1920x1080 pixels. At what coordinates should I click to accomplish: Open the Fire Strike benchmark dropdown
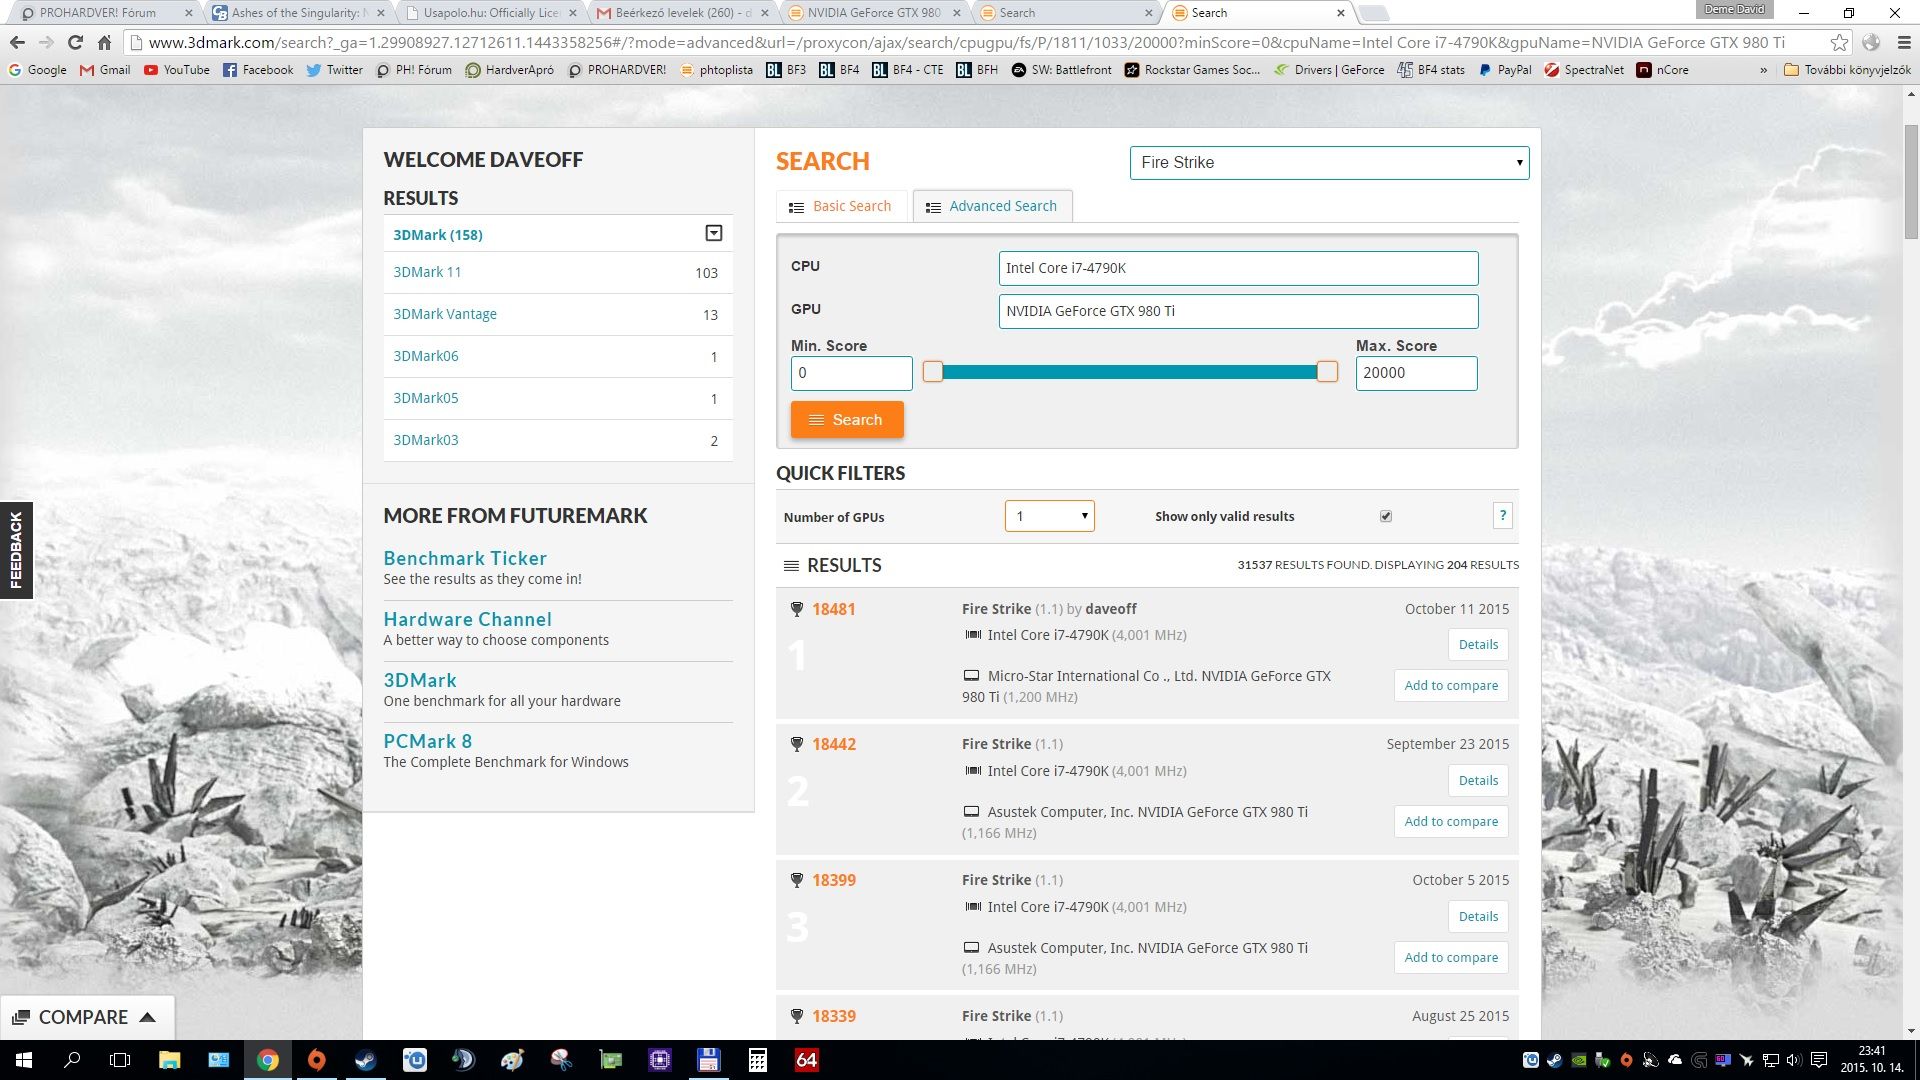click(1329, 163)
